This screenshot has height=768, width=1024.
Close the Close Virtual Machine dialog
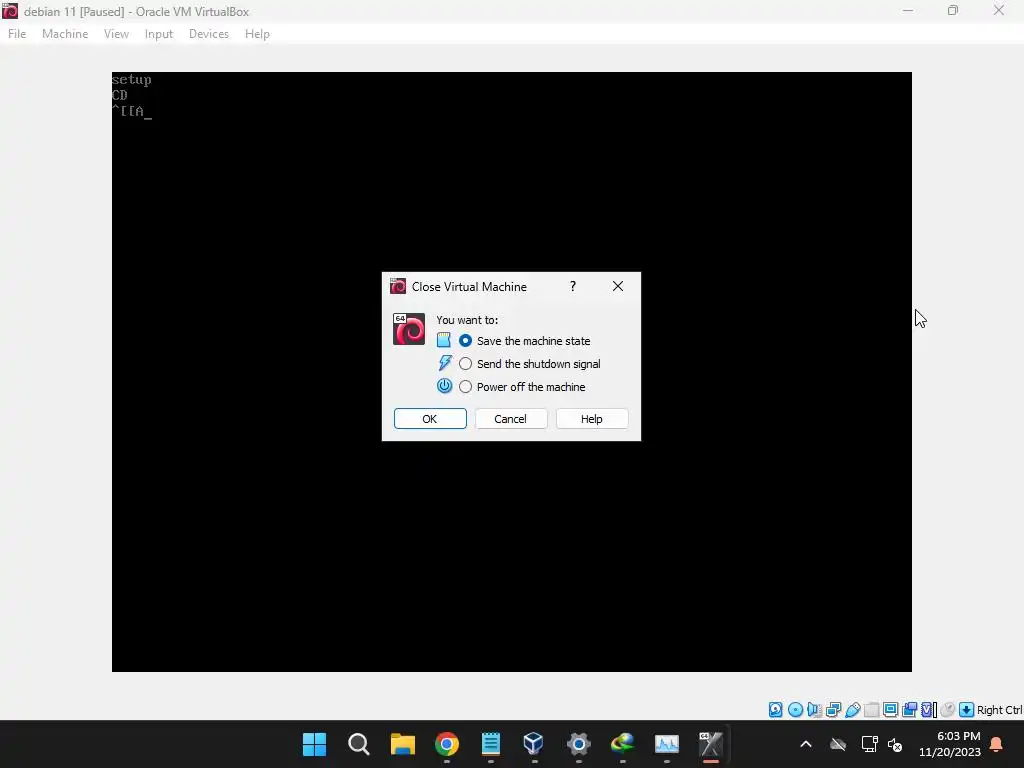coord(618,286)
